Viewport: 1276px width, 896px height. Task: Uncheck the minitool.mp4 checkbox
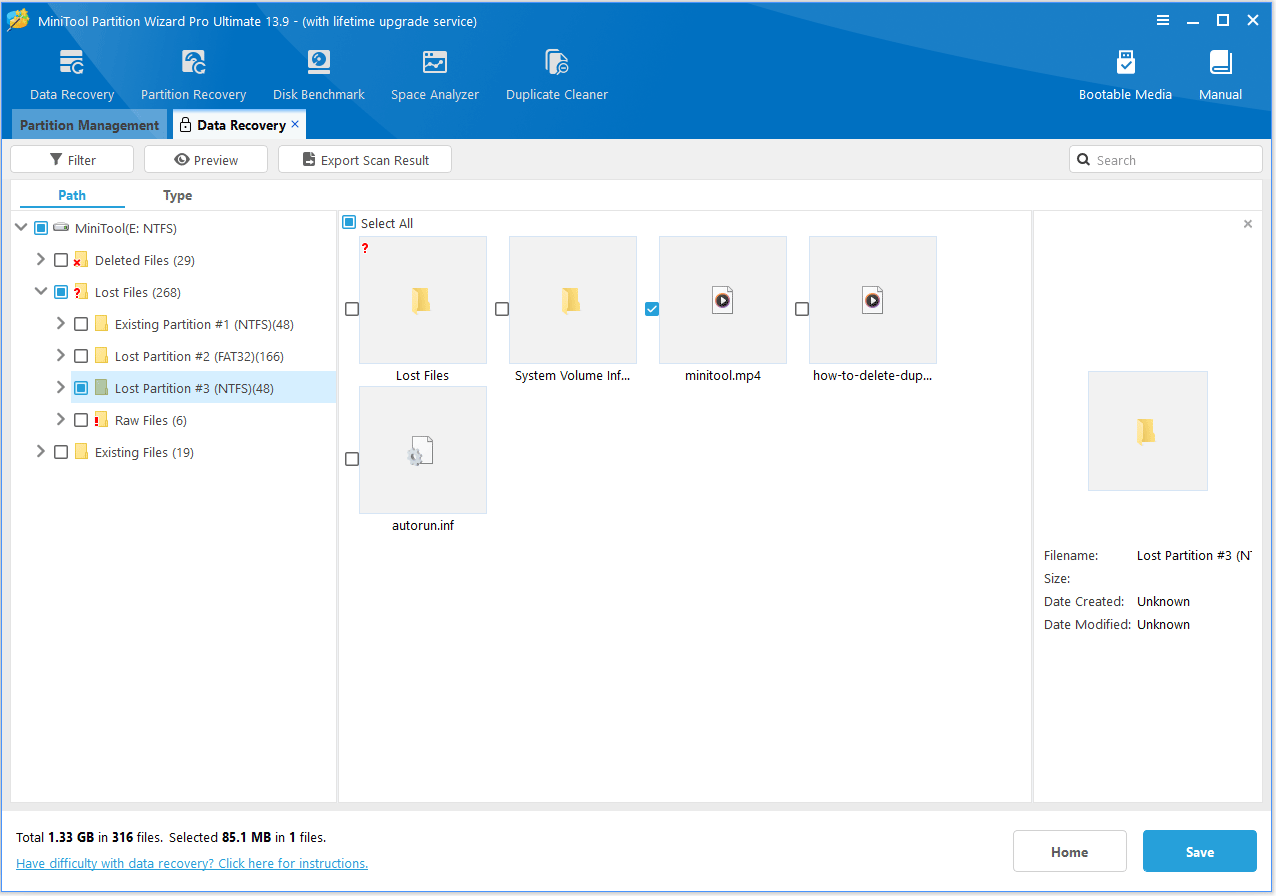tap(652, 309)
